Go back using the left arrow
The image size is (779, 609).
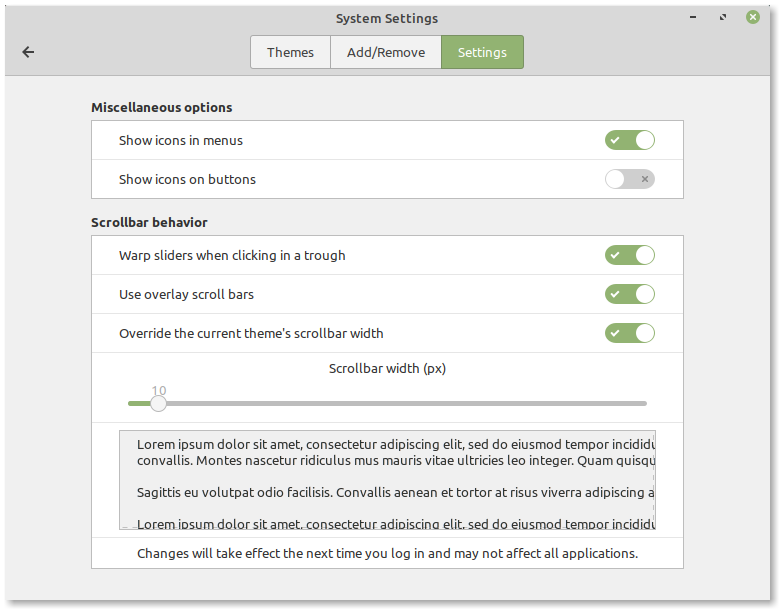(28, 52)
